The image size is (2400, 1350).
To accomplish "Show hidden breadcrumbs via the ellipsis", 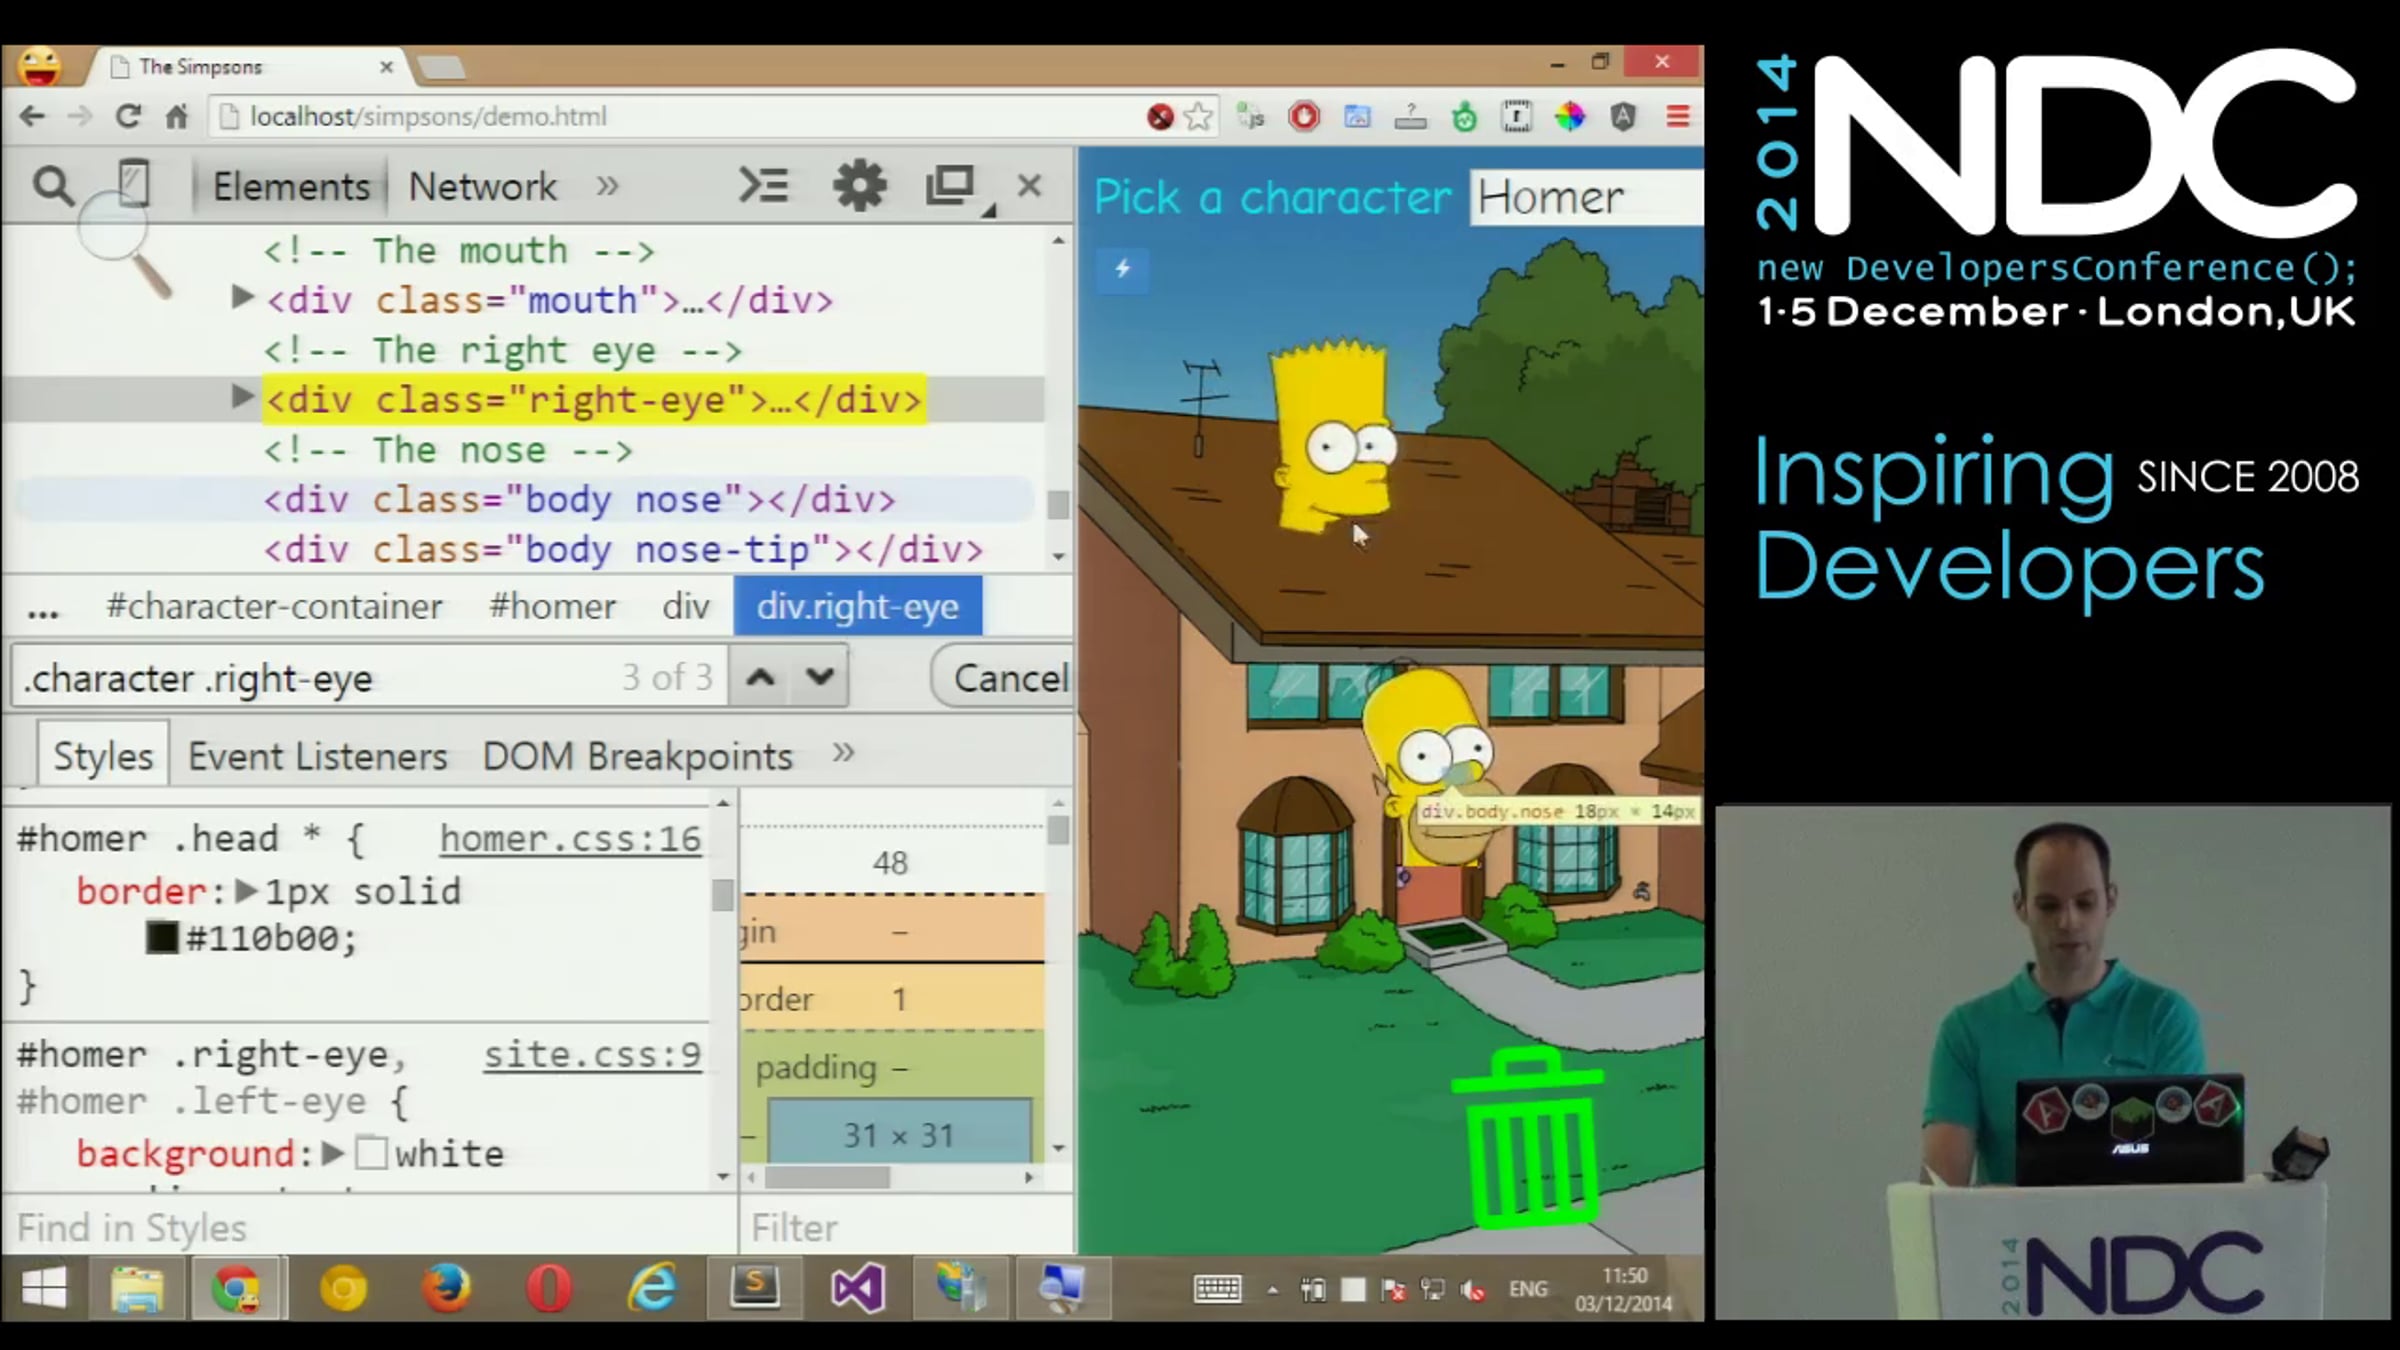I will [42, 608].
